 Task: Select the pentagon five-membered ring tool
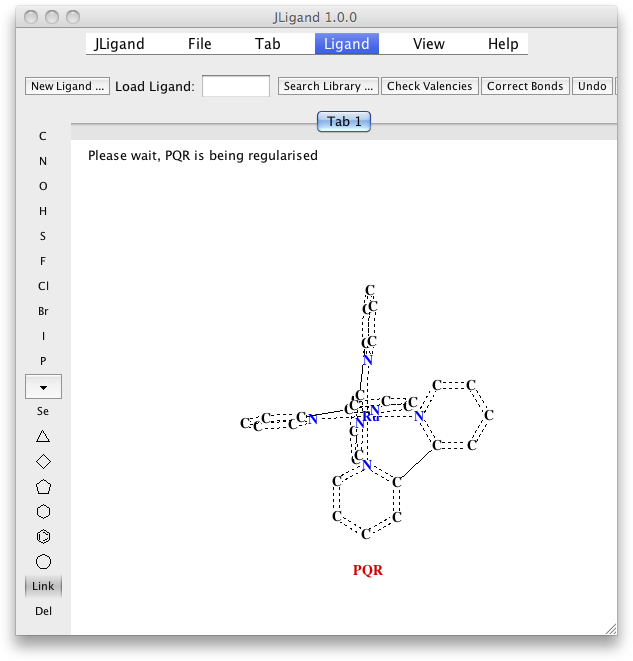pos(43,487)
